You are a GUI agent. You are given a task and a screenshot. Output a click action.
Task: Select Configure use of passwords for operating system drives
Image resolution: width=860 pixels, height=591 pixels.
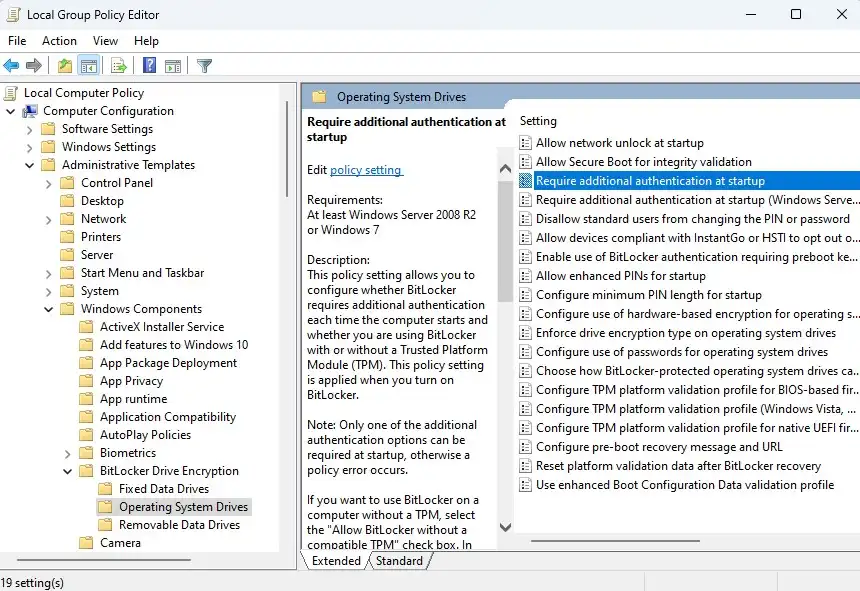(x=689, y=352)
